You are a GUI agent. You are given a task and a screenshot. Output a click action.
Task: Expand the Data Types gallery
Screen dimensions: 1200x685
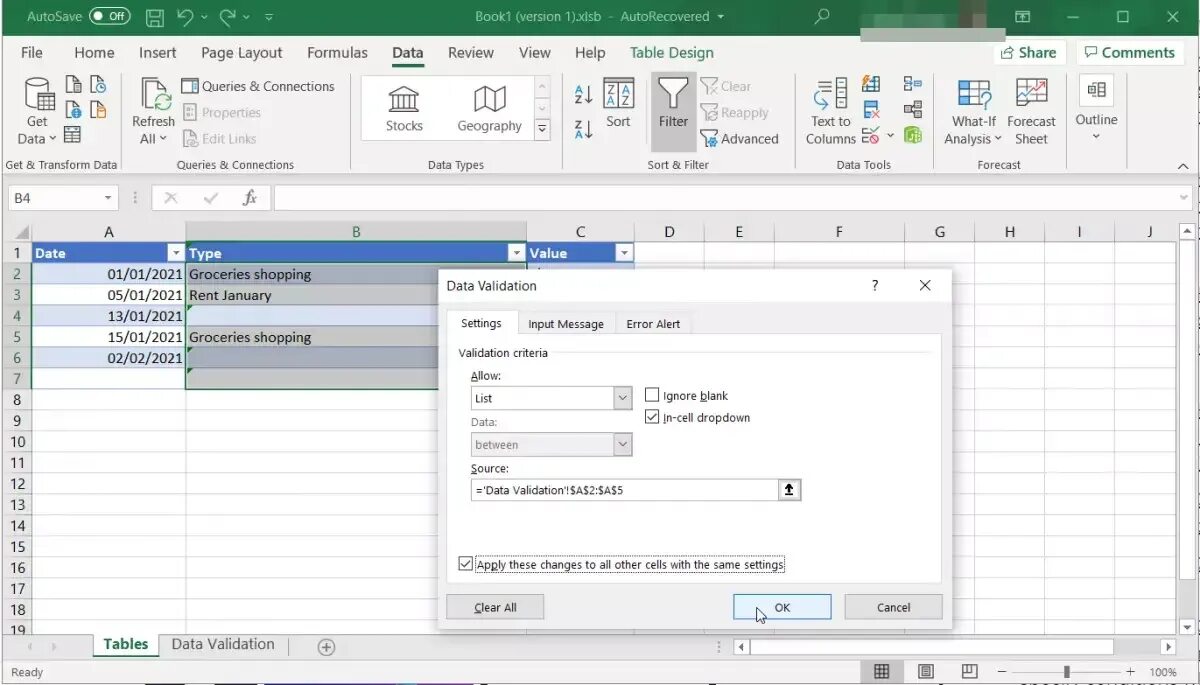click(x=542, y=129)
